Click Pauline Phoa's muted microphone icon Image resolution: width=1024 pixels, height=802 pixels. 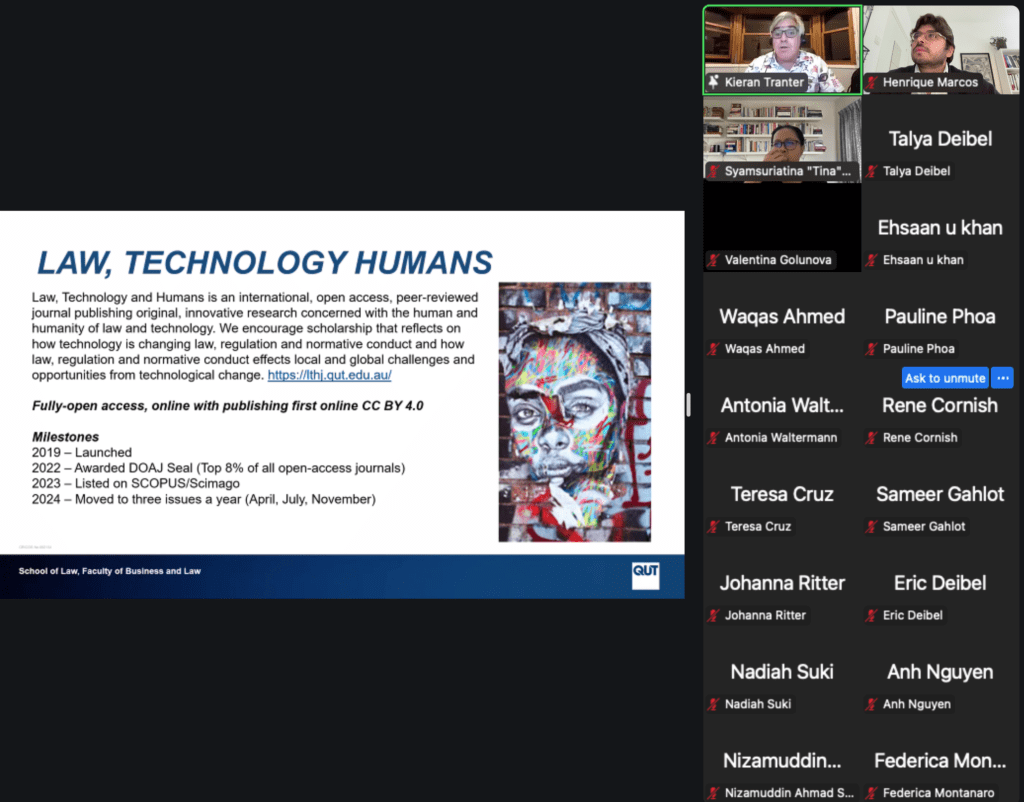click(x=871, y=349)
